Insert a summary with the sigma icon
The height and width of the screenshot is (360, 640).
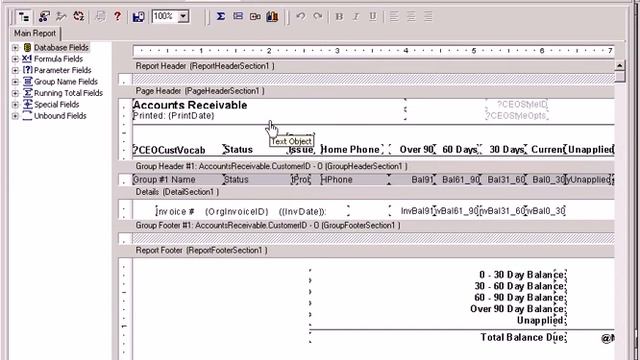[221, 16]
